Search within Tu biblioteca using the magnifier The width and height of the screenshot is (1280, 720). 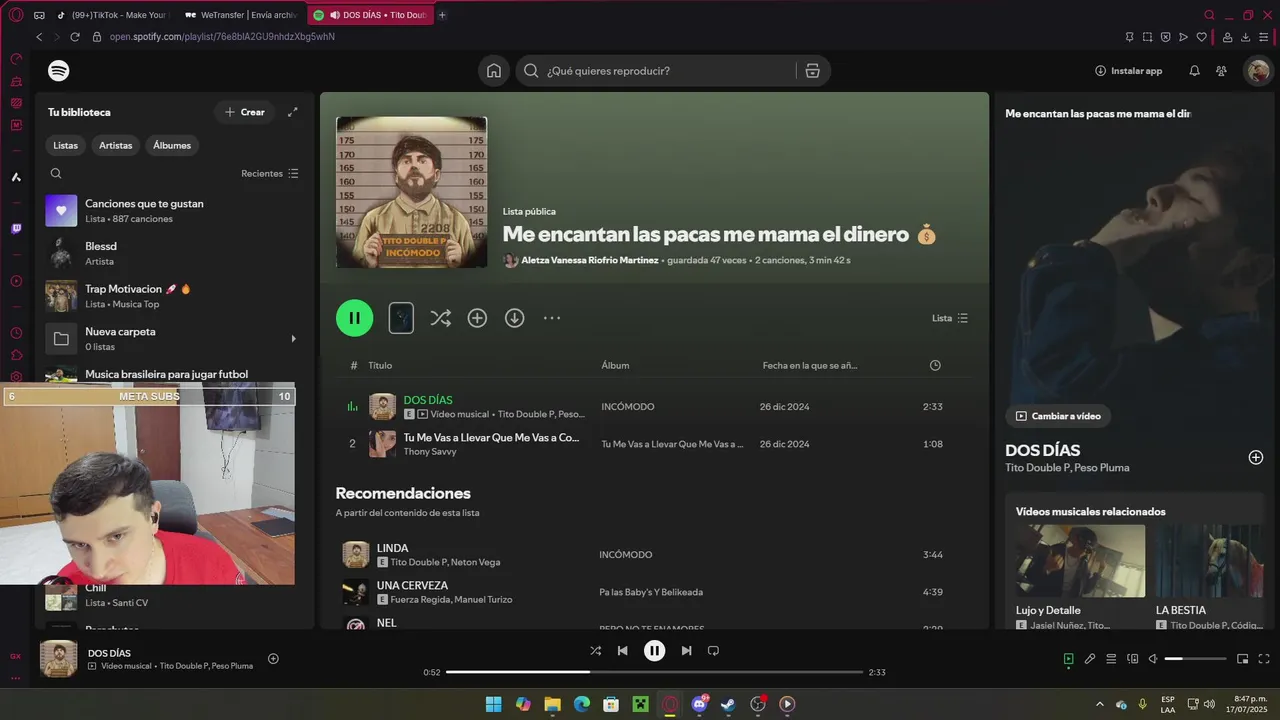(56, 173)
